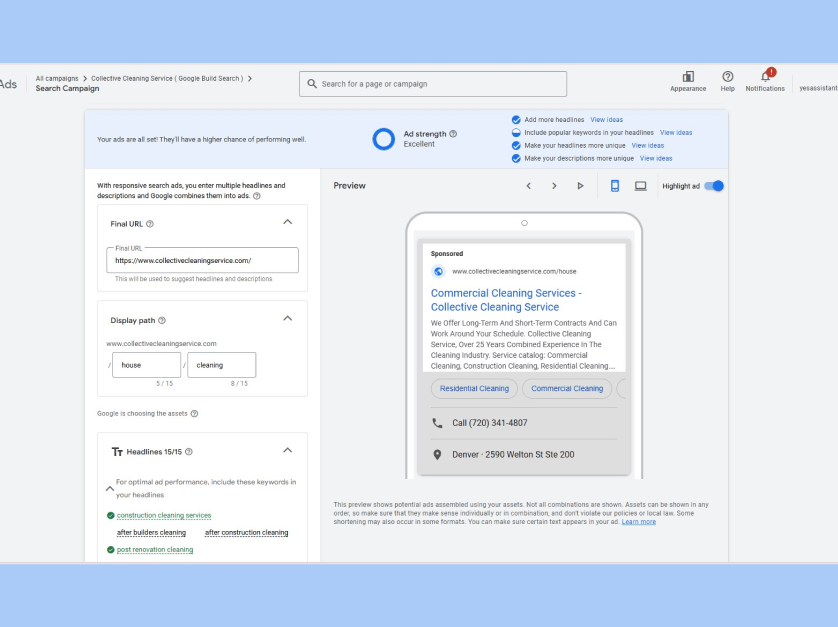The image size is (838, 627).
Task: Open the Learn more link
Action: 639,522
